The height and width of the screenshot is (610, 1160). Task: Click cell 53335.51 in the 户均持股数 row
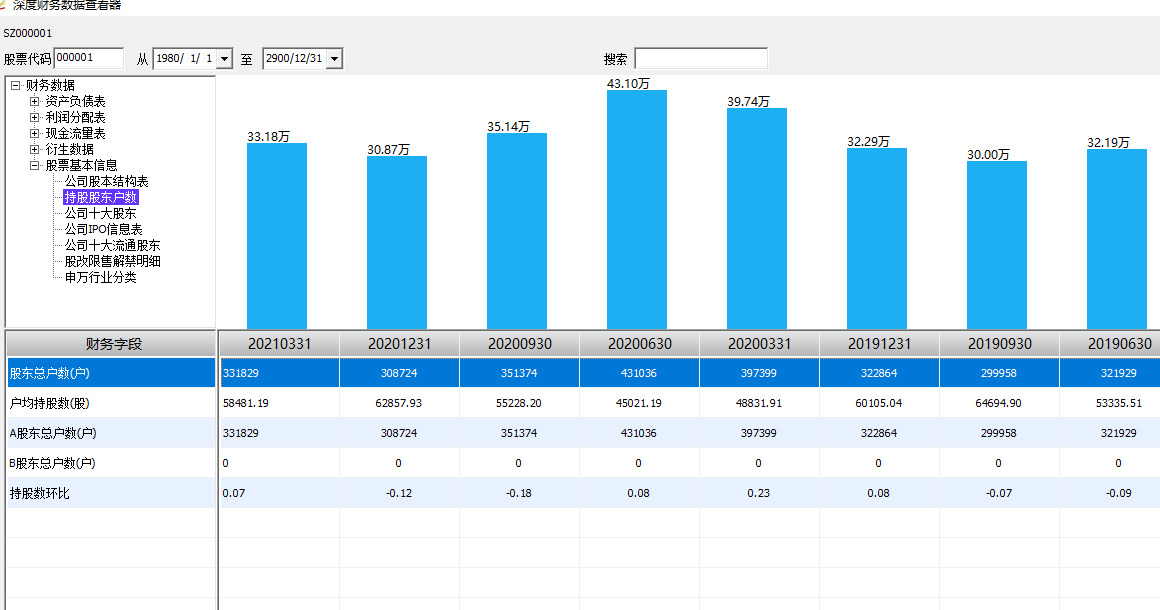pos(1110,404)
